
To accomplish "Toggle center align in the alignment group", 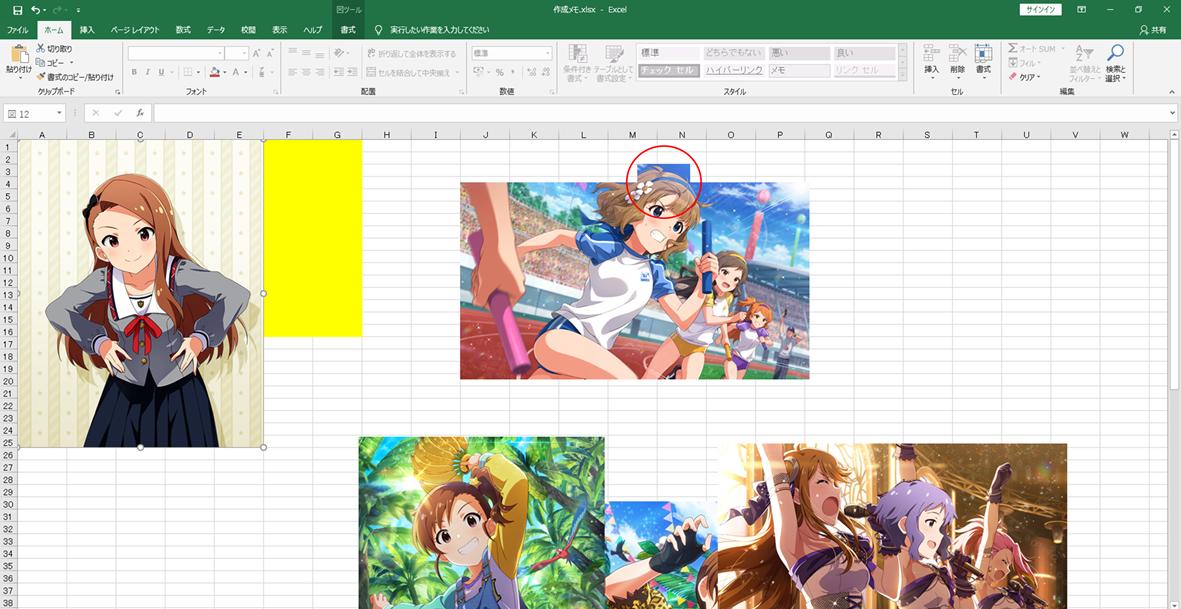I will 306,72.
